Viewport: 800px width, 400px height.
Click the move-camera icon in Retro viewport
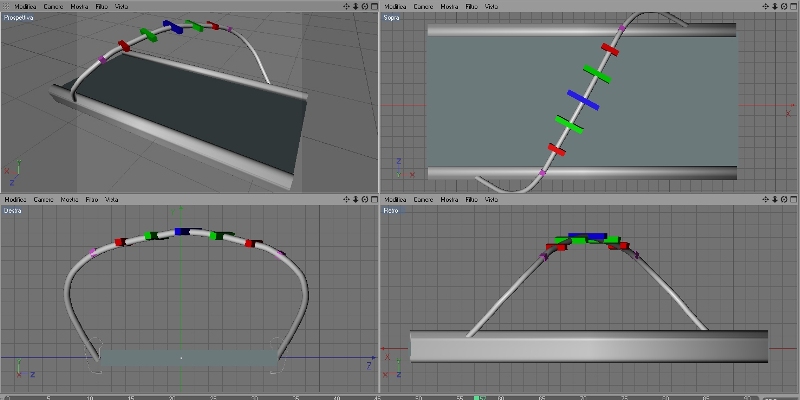coord(765,199)
